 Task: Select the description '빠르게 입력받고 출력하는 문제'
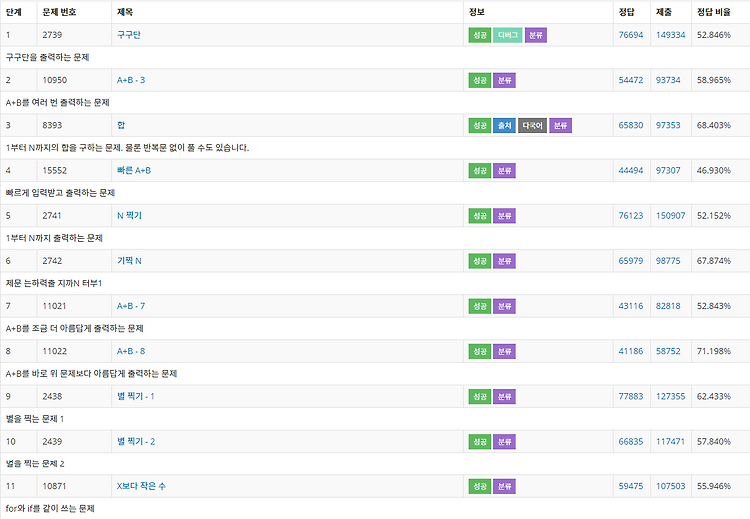60,193
